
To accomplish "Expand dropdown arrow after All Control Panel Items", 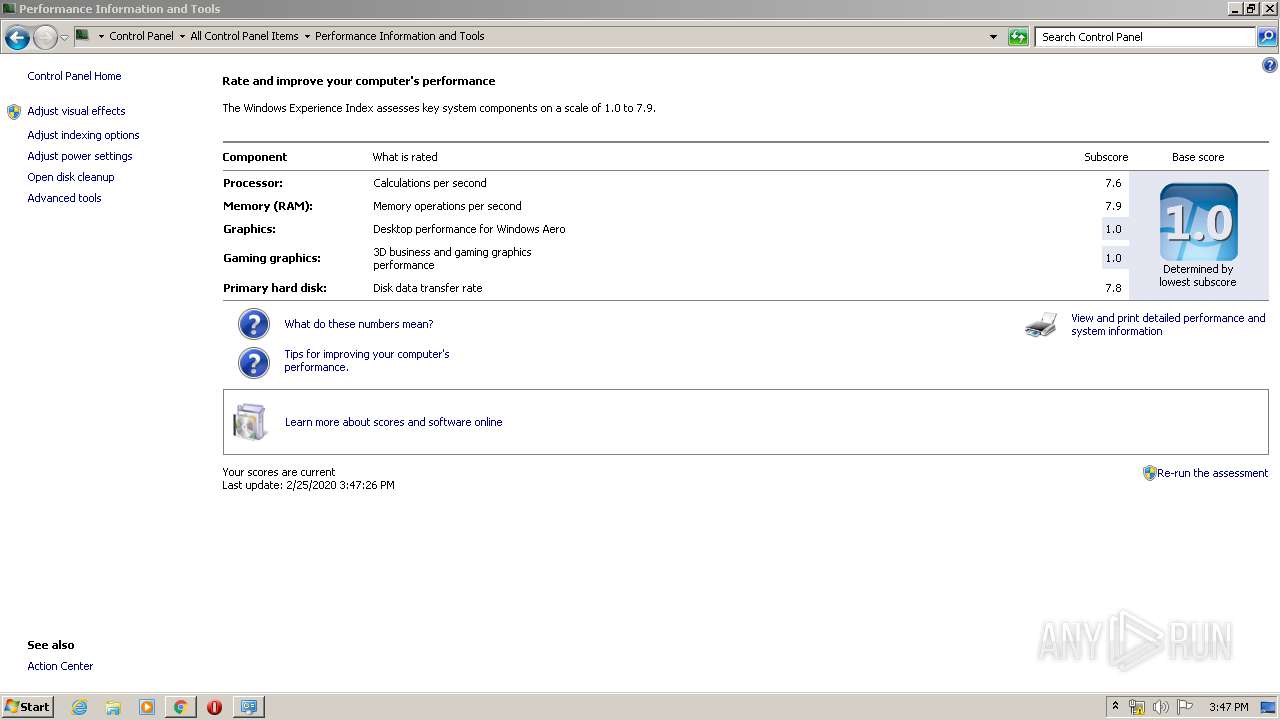I will [307, 36].
